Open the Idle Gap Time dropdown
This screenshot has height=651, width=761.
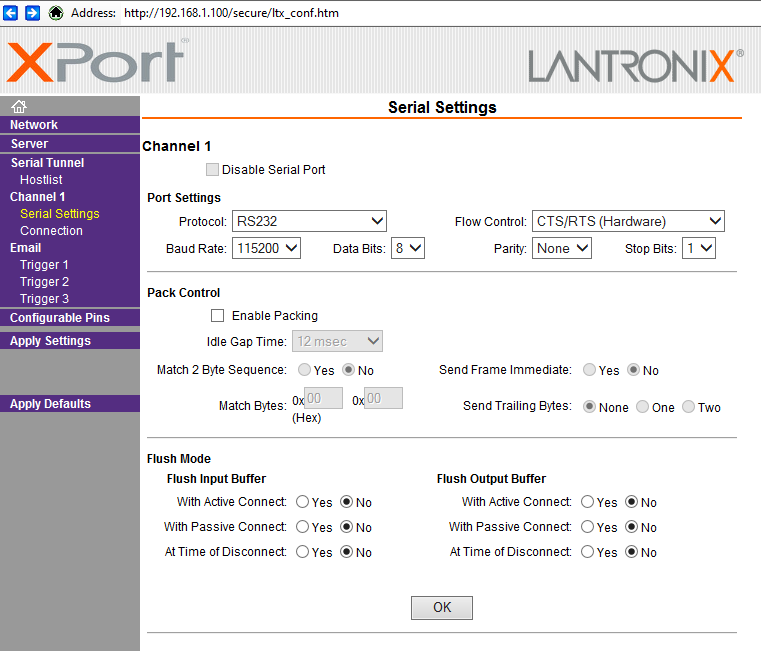click(x=337, y=341)
